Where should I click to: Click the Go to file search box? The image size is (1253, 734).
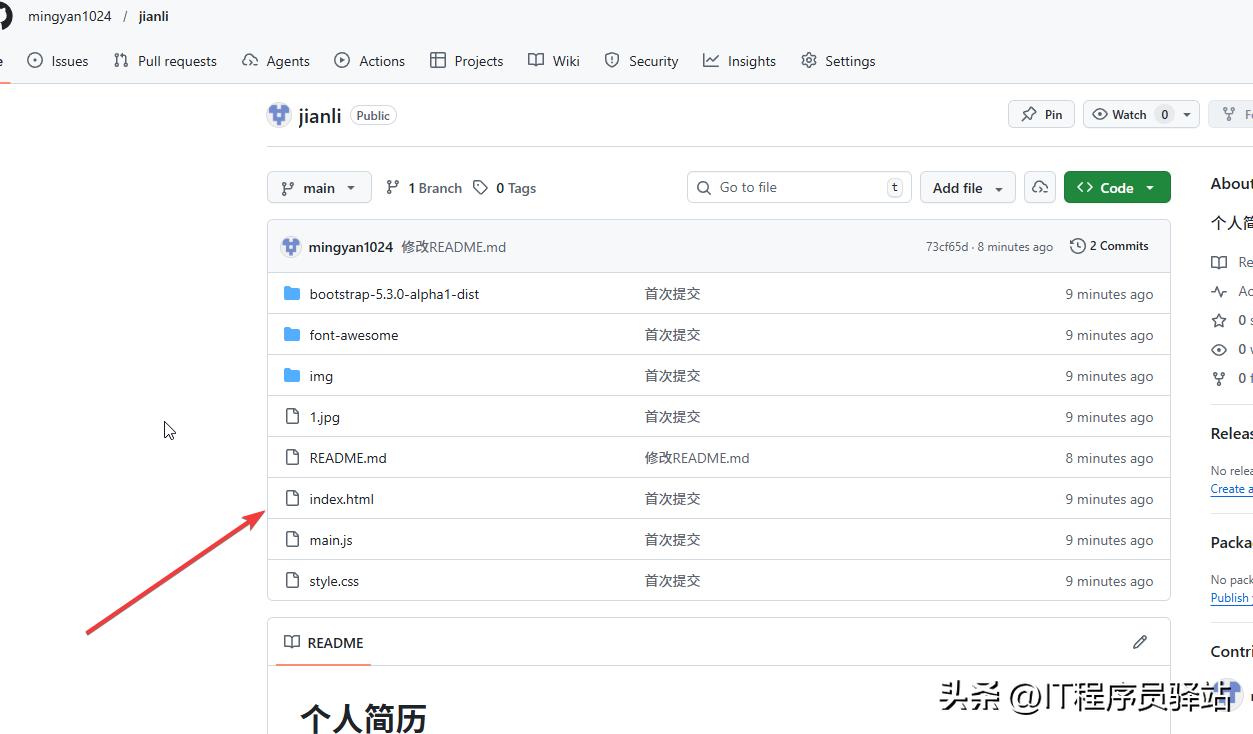pyautogui.click(x=798, y=187)
